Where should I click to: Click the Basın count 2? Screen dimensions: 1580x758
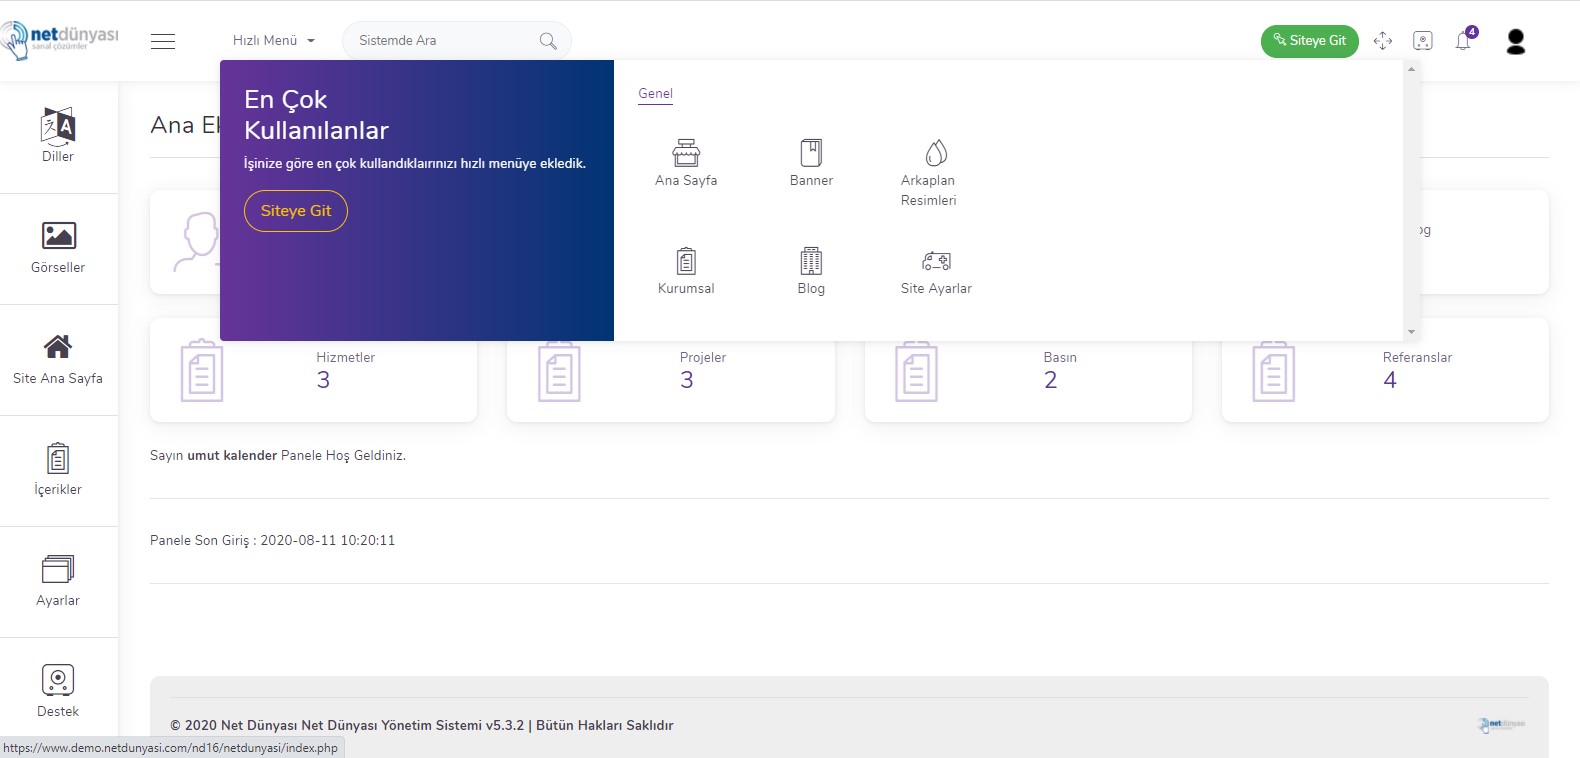[x=1051, y=380]
